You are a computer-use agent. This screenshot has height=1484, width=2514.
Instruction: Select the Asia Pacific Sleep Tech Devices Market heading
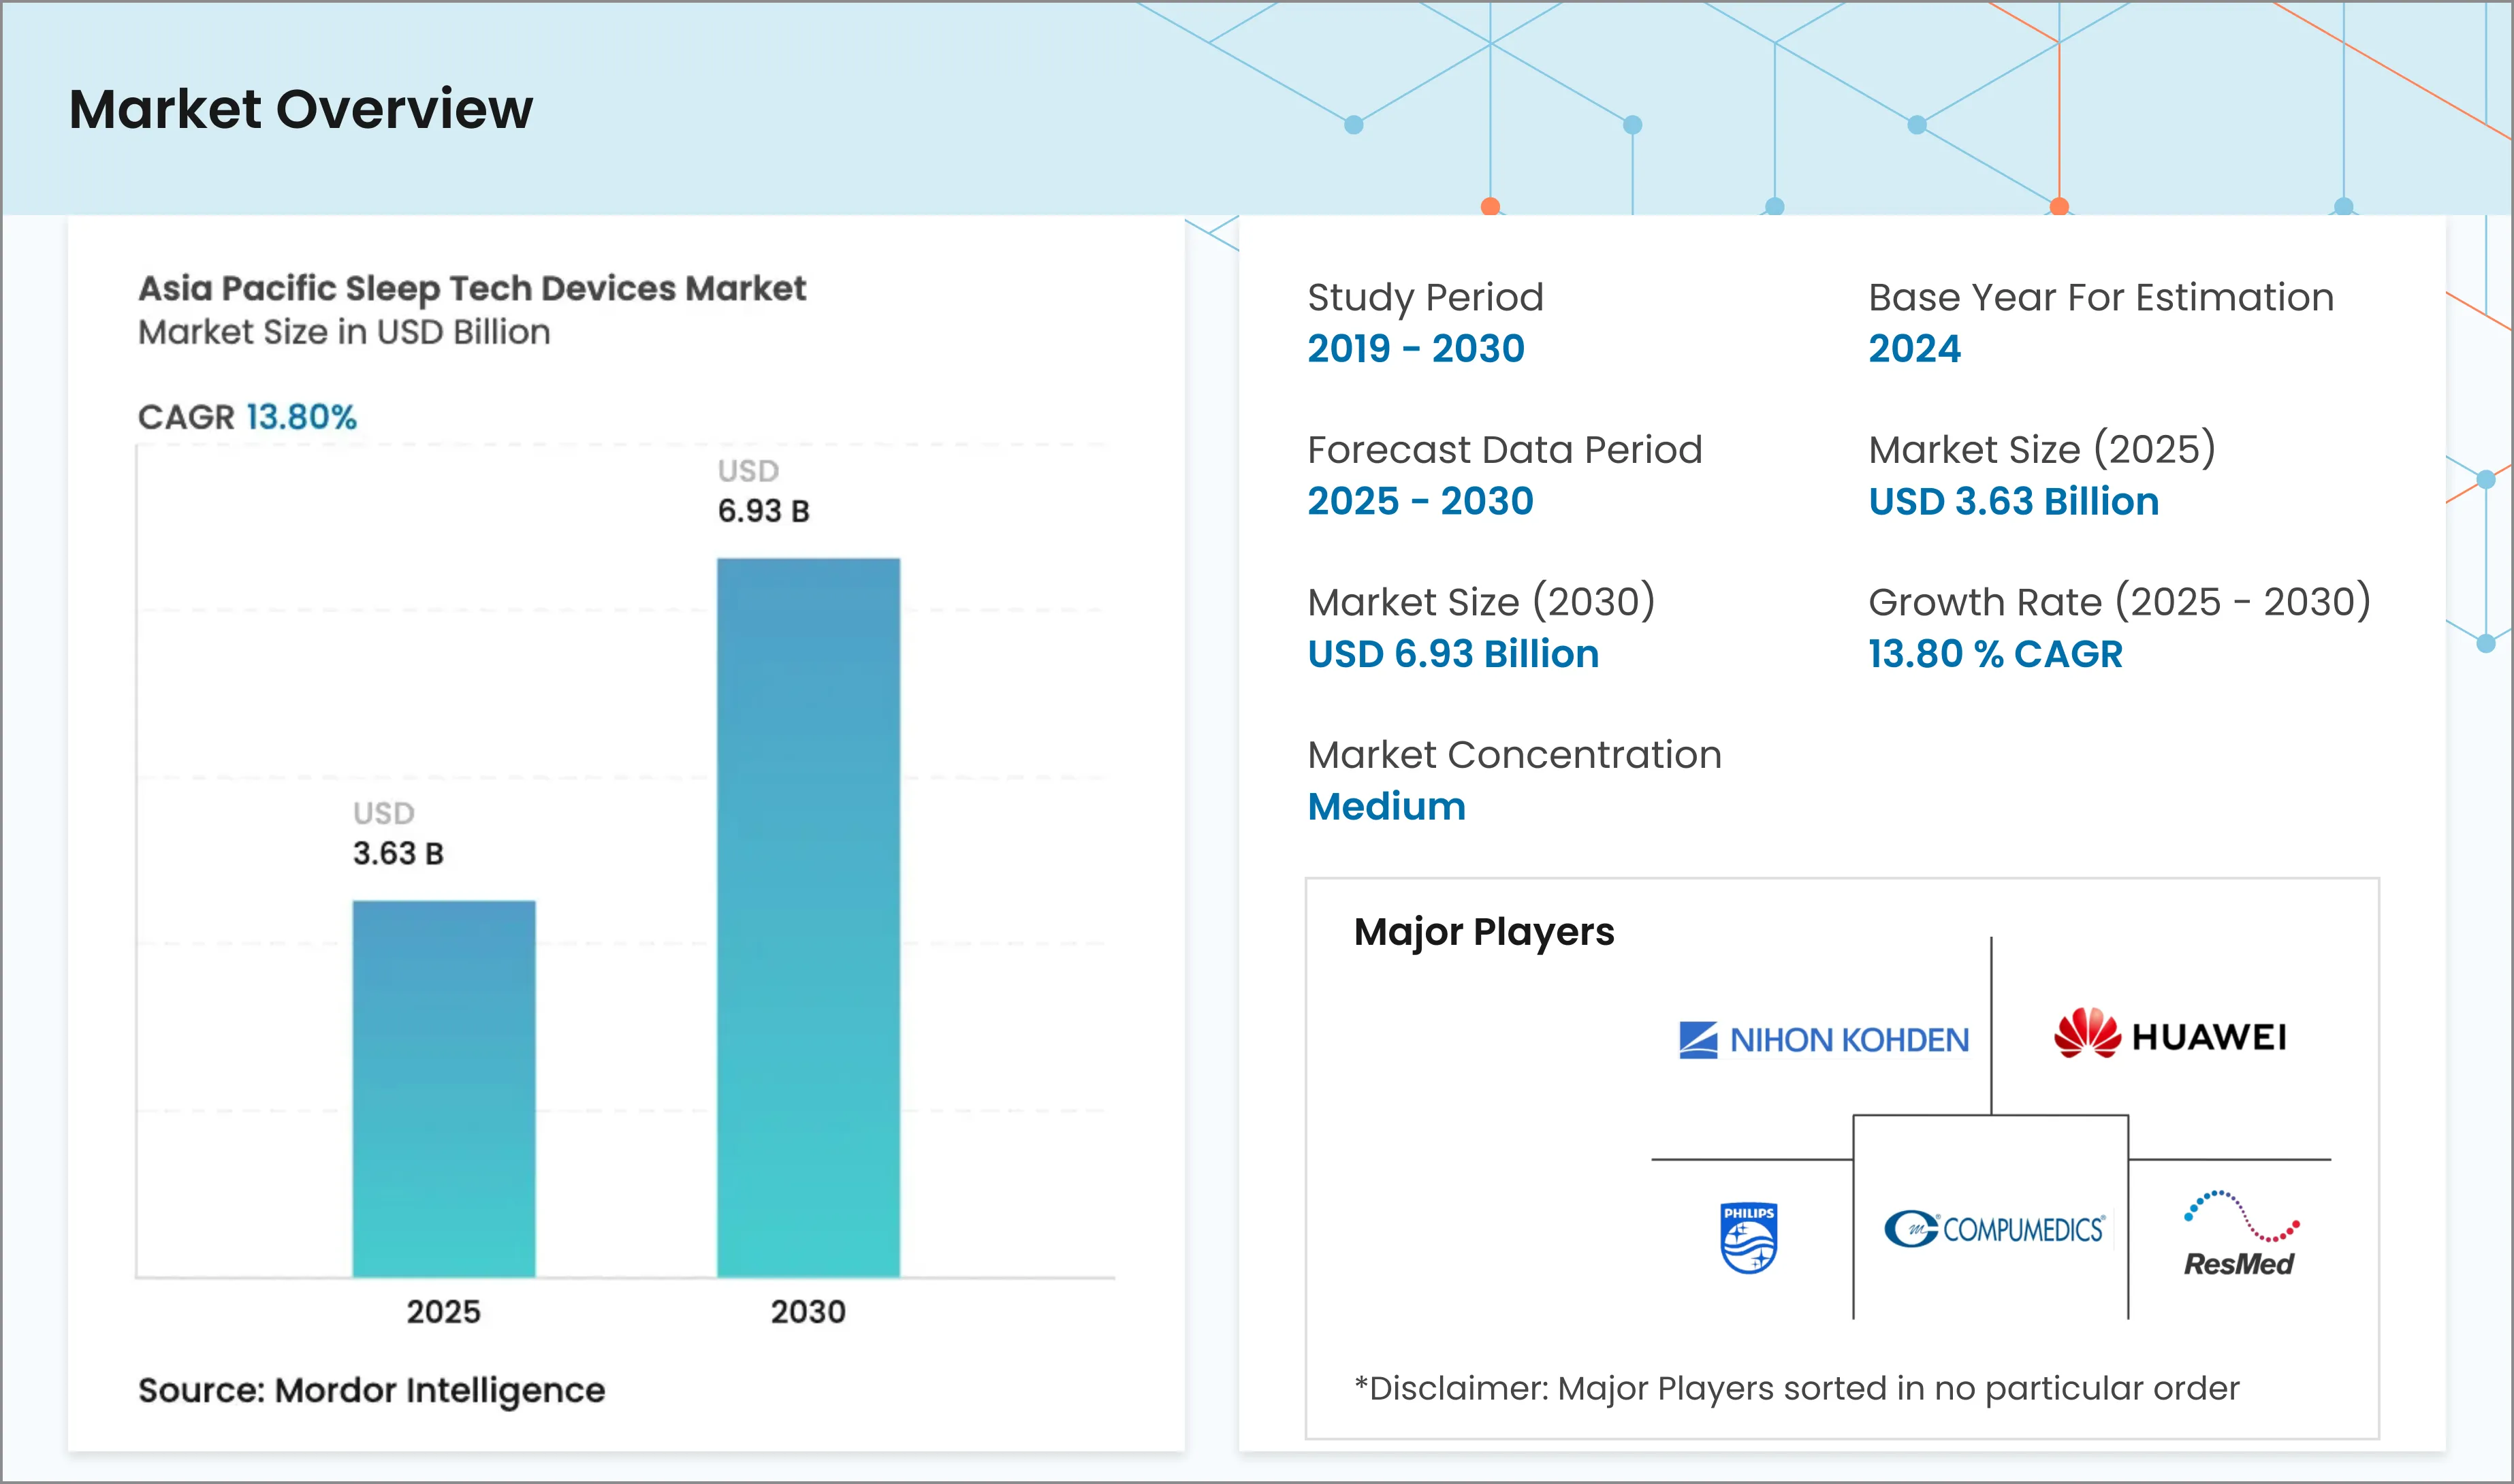coord(471,288)
